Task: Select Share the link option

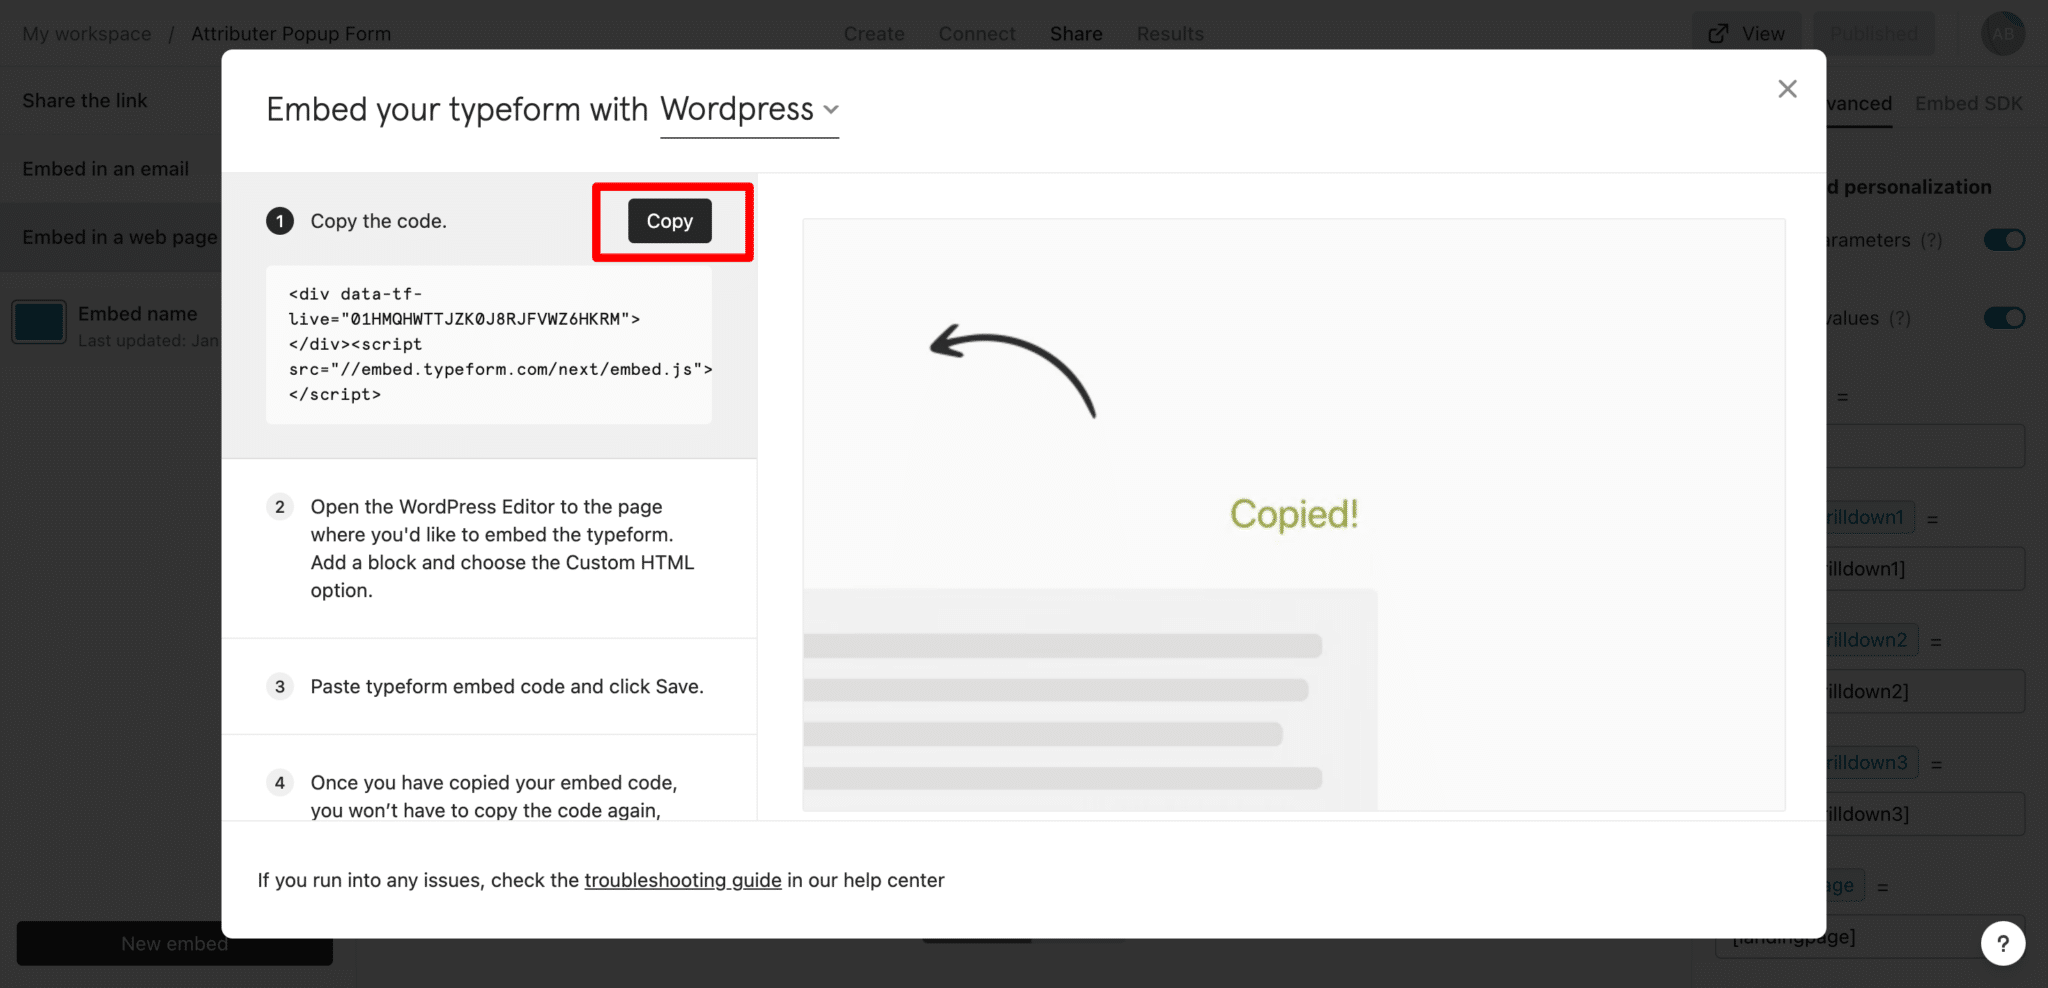Action: coord(85,101)
